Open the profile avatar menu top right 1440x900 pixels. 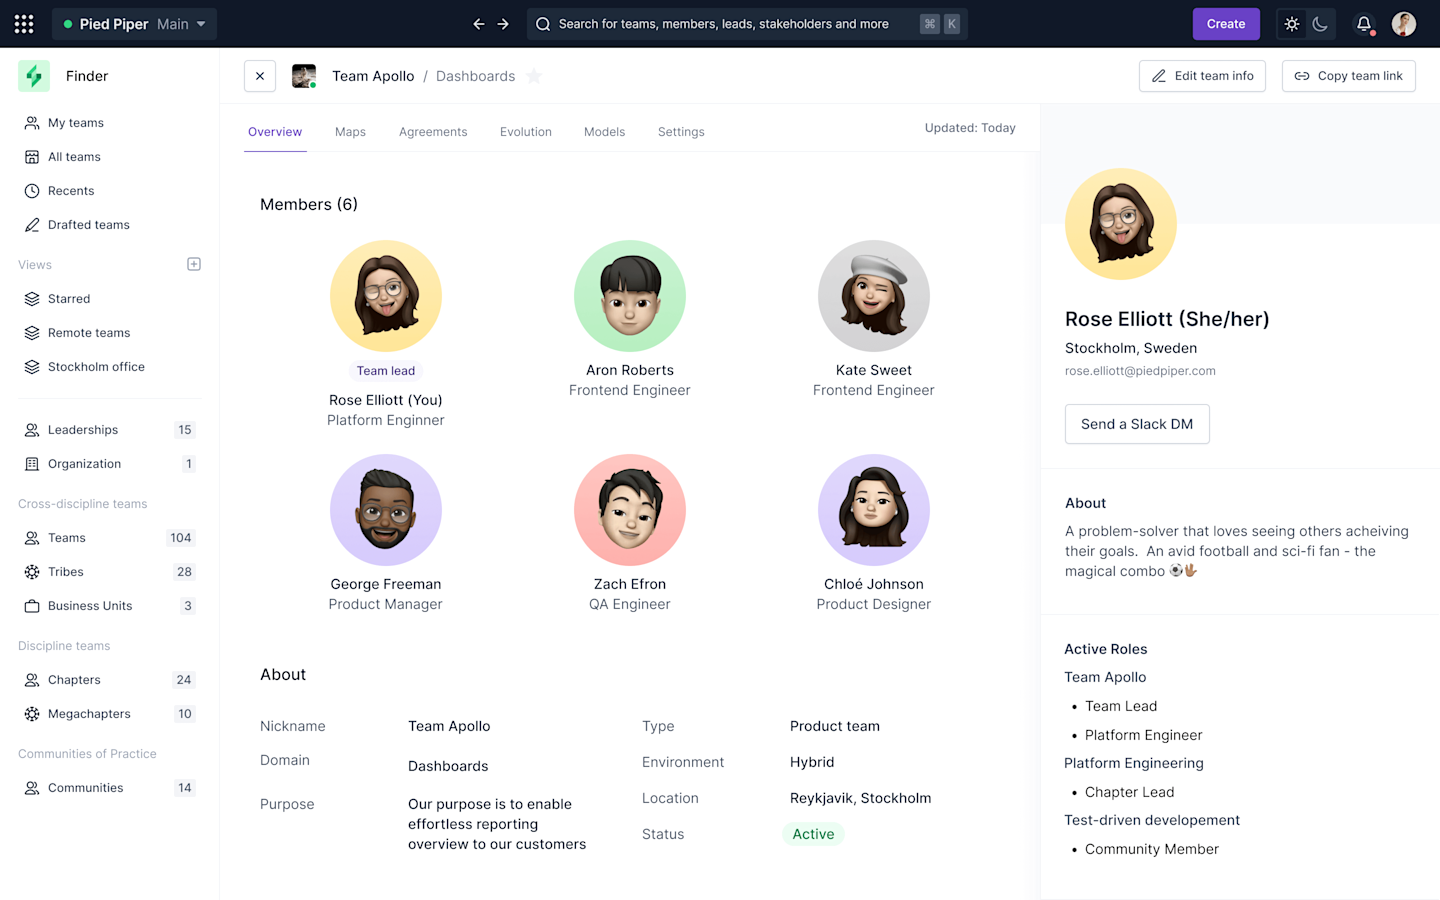(1404, 23)
